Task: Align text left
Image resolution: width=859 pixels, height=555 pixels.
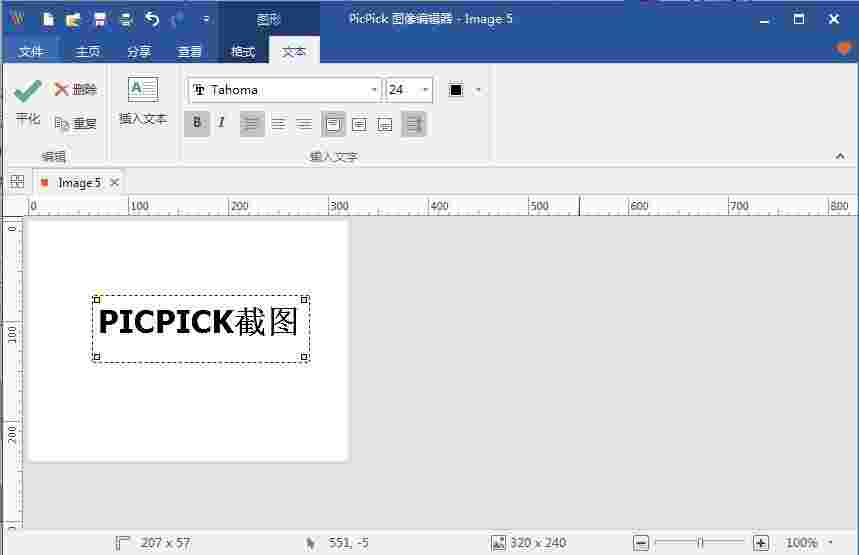Action: pyautogui.click(x=252, y=124)
